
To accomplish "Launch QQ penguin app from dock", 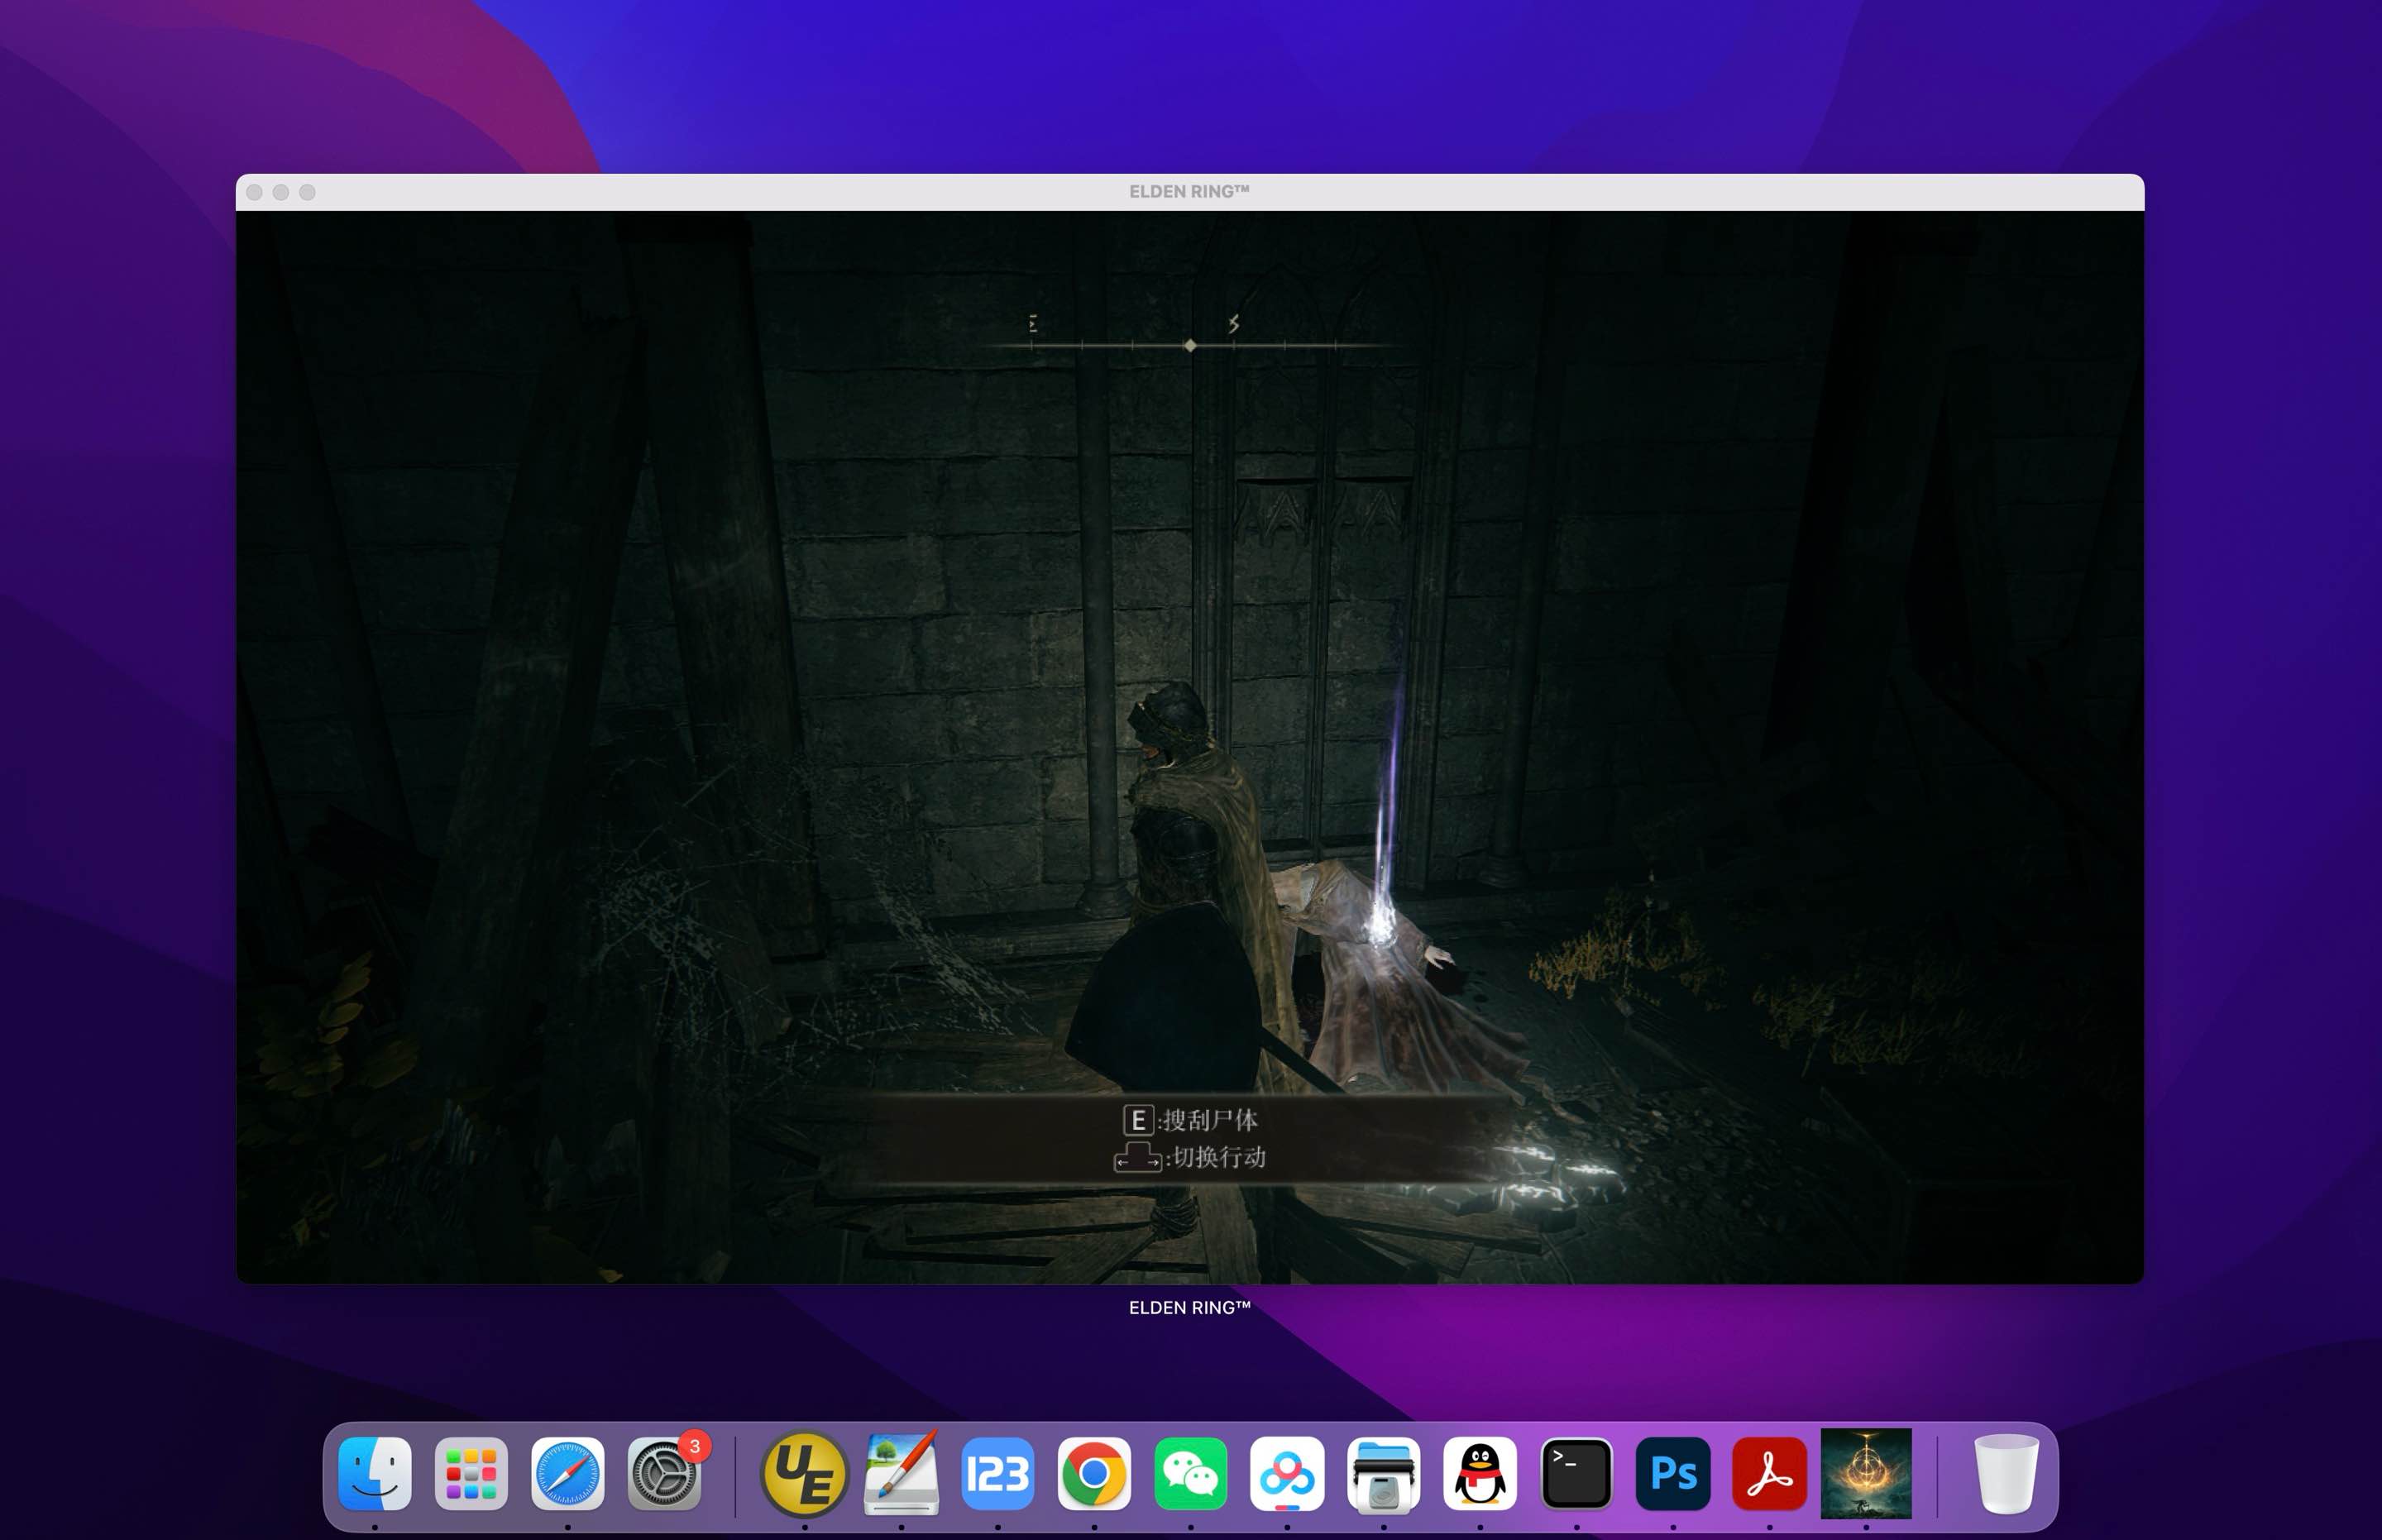I will [1480, 1473].
